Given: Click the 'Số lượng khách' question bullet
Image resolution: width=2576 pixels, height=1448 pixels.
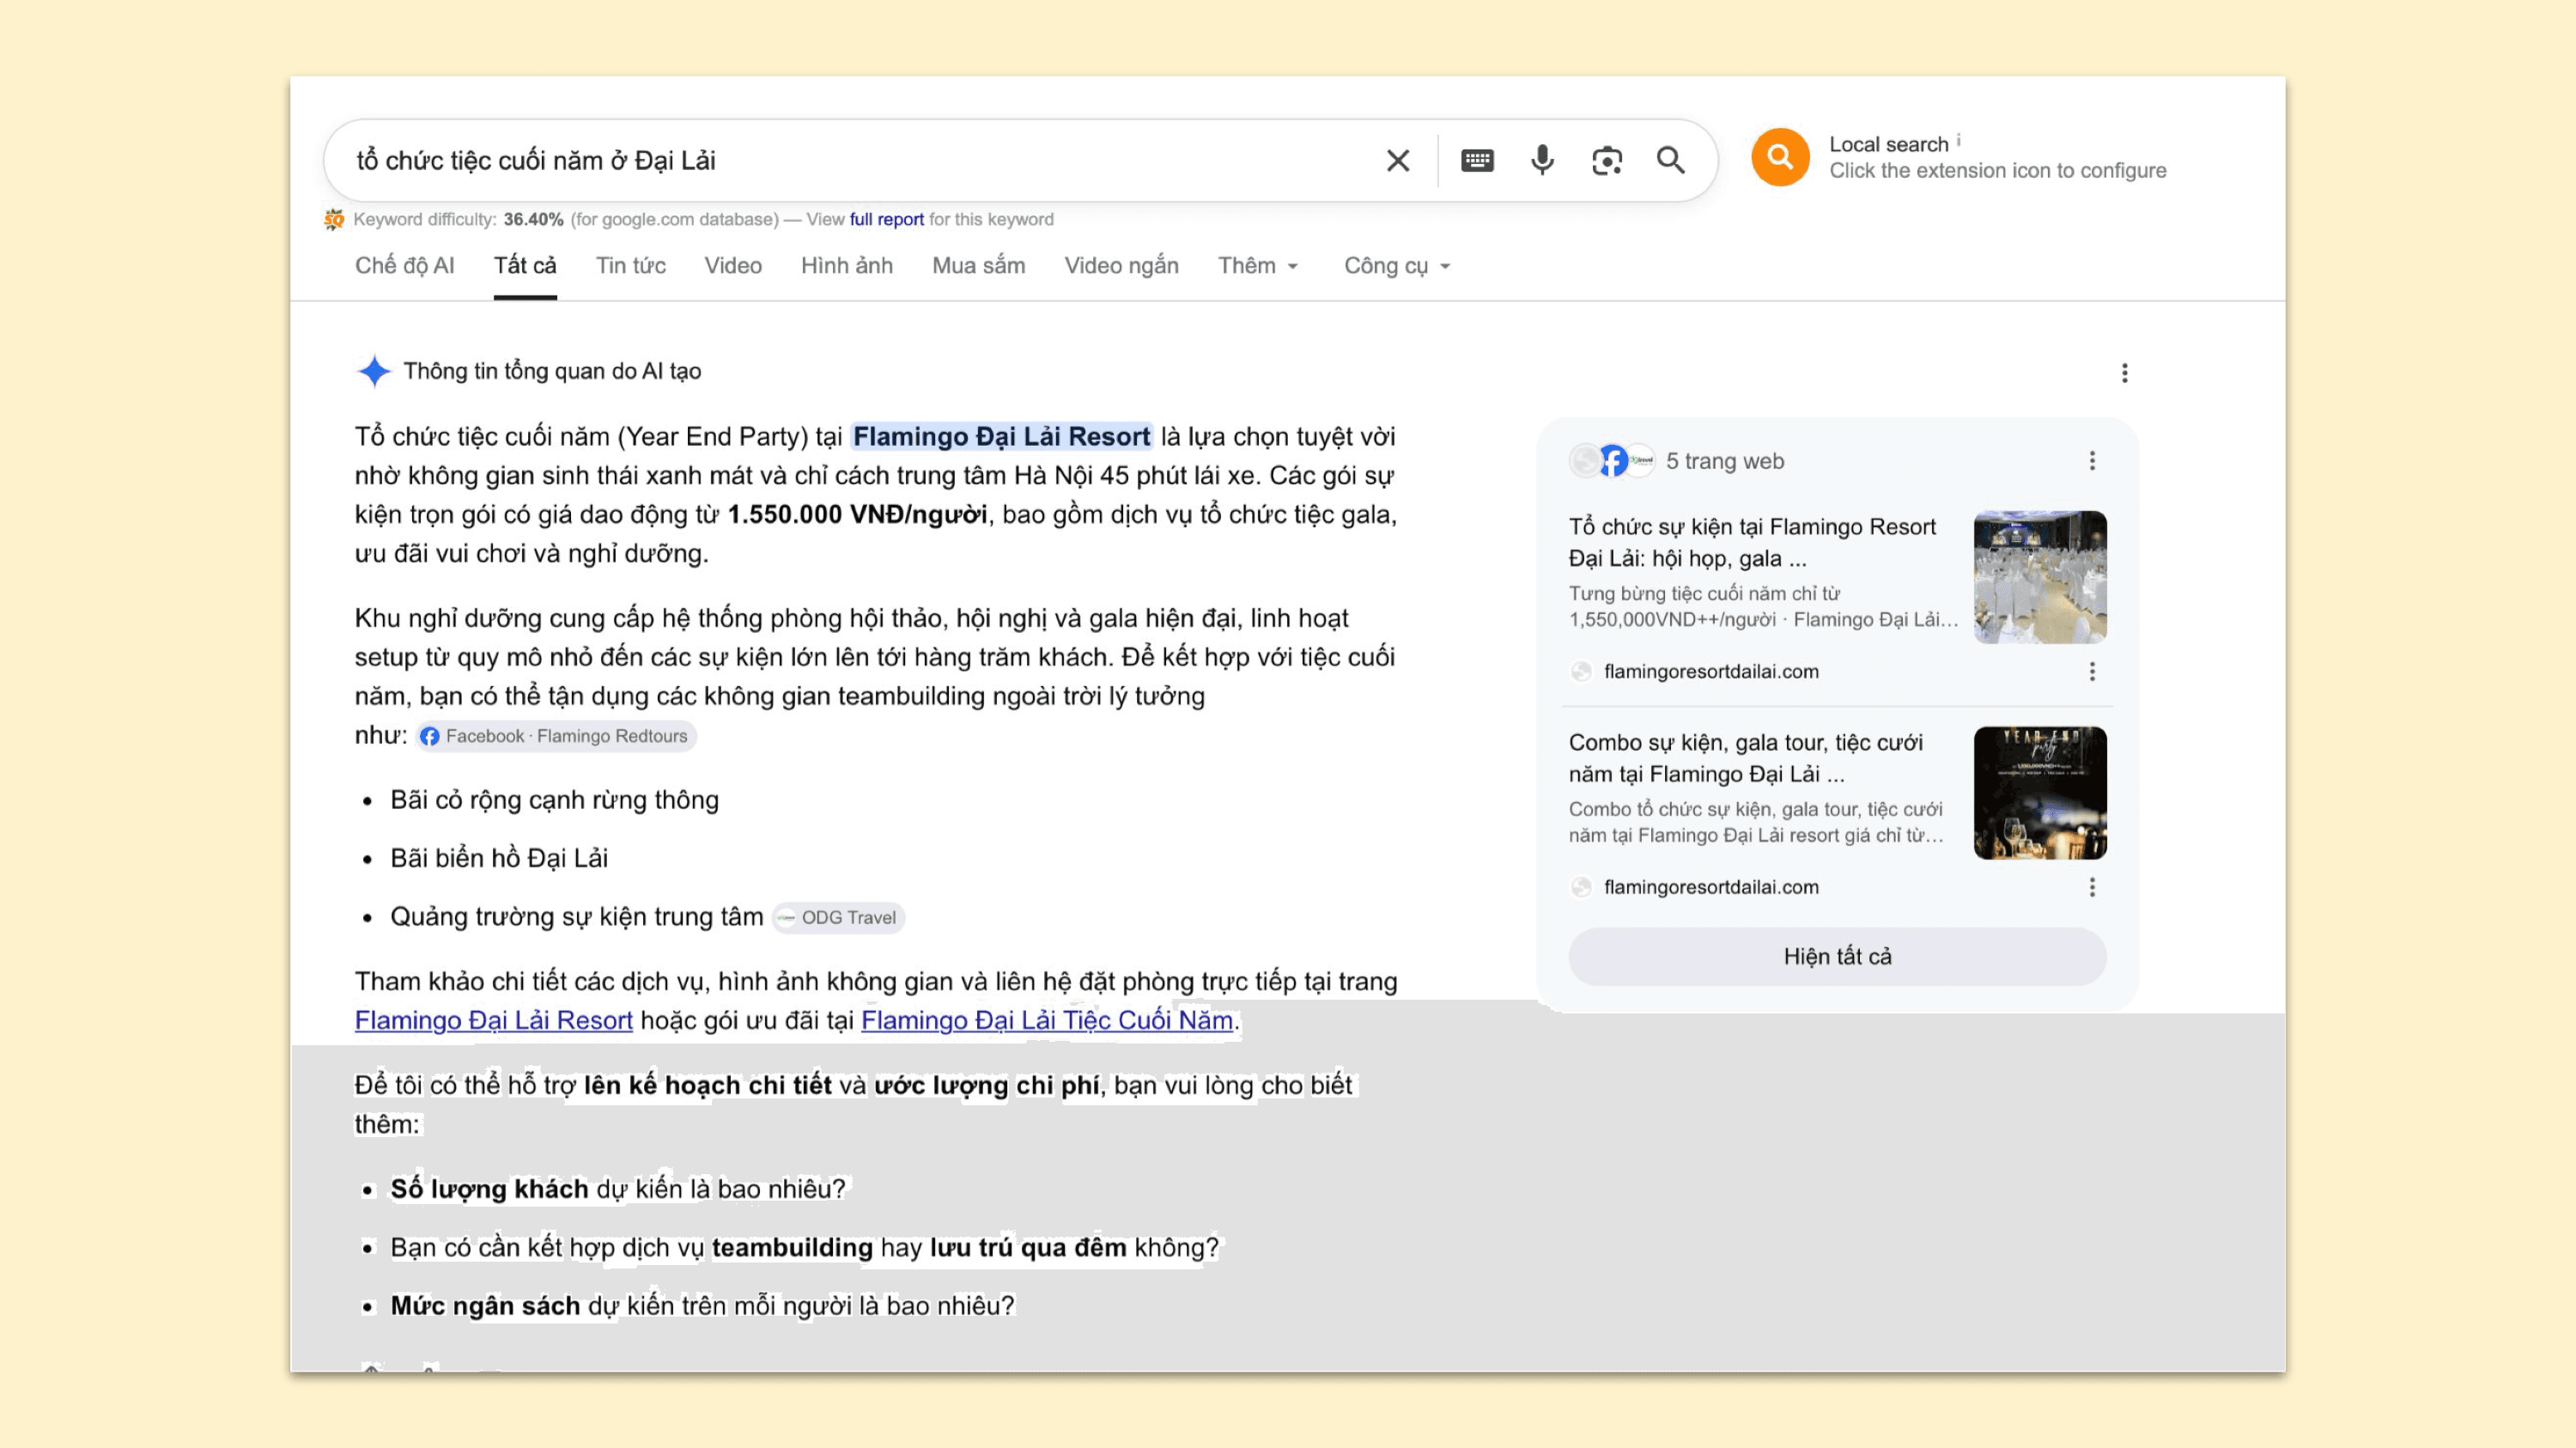Looking at the screenshot, I should 618,1189.
